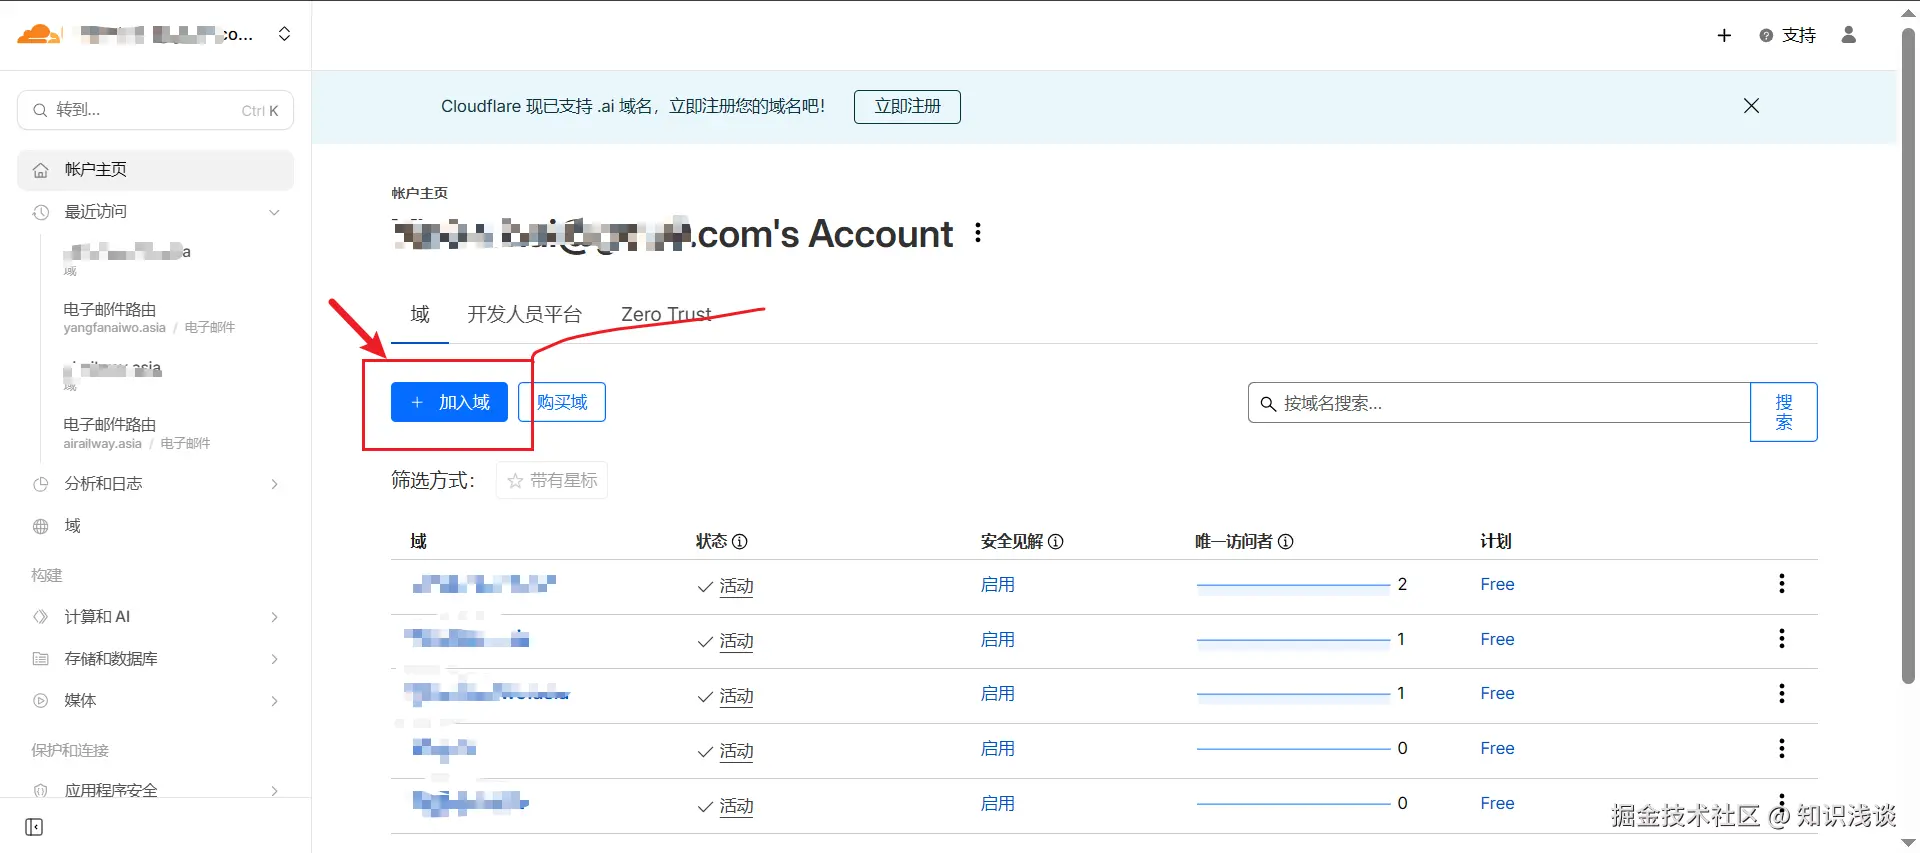Collapse the sidebar panel icon
The height and width of the screenshot is (853, 1920).
click(34, 827)
